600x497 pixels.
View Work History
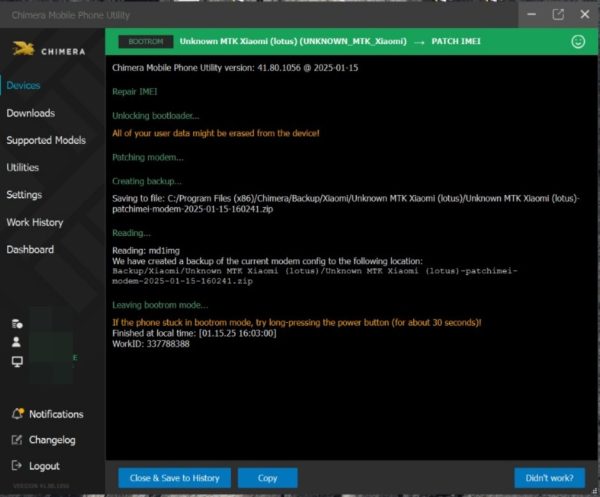click(x=35, y=222)
